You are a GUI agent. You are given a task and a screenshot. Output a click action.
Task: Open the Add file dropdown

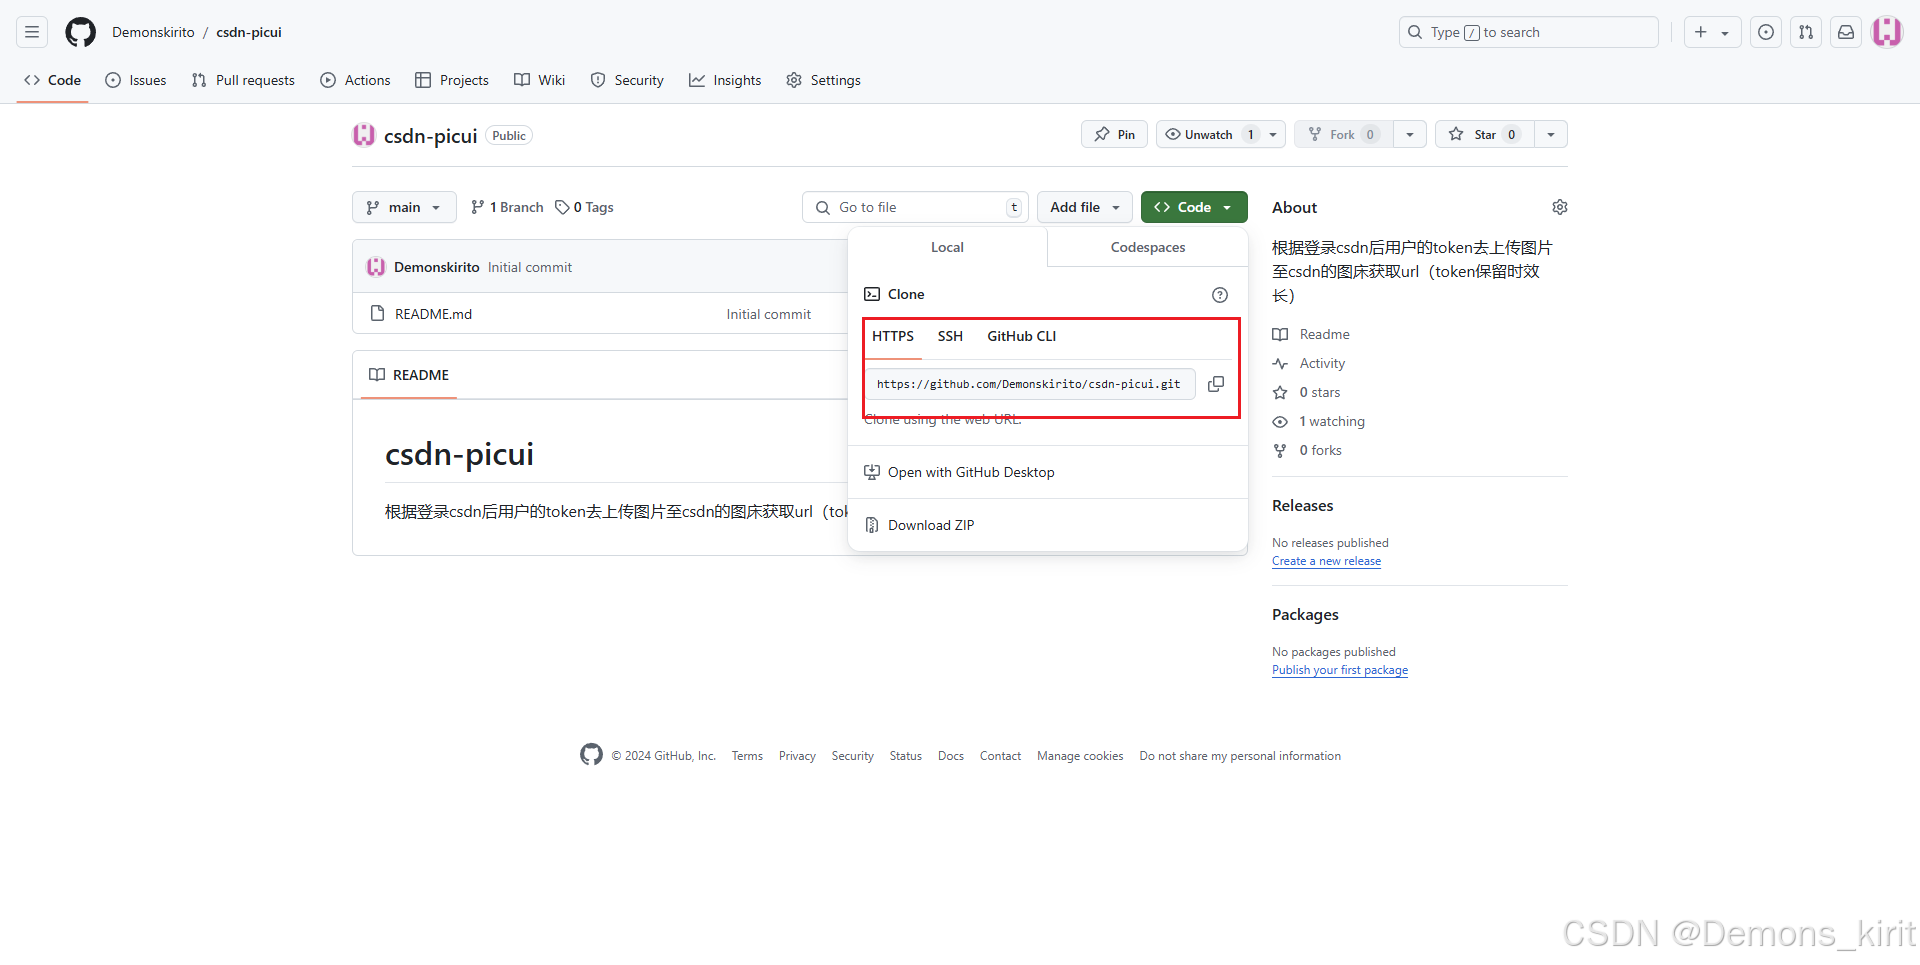[x=1085, y=207]
